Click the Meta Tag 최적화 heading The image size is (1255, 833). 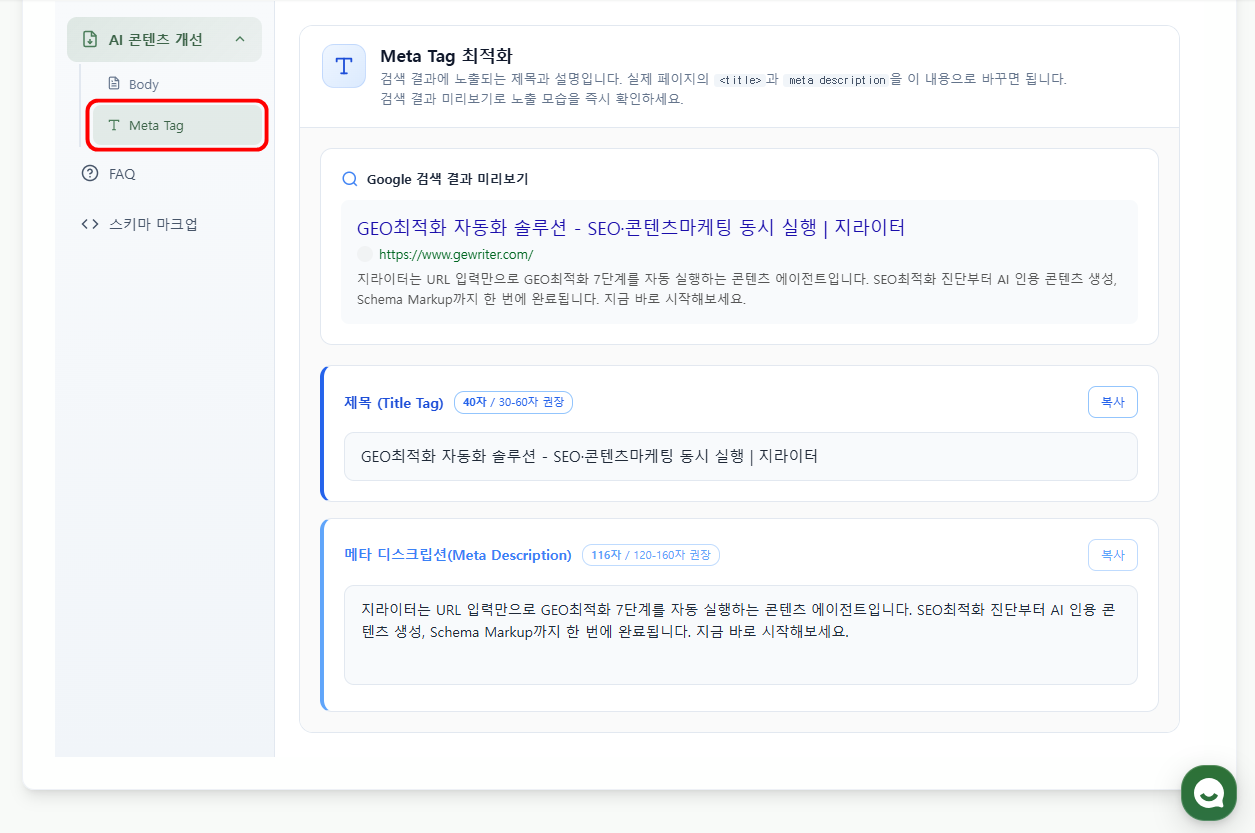click(x=446, y=55)
